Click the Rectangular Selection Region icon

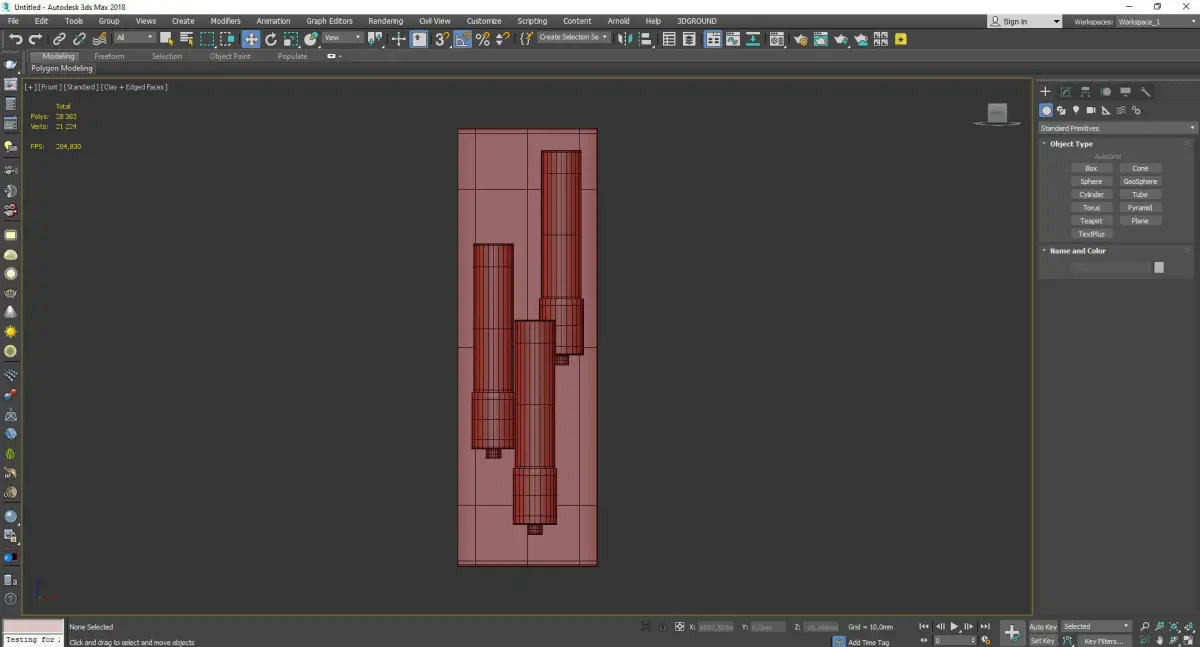pyautogui.click(x=207, y=39)
